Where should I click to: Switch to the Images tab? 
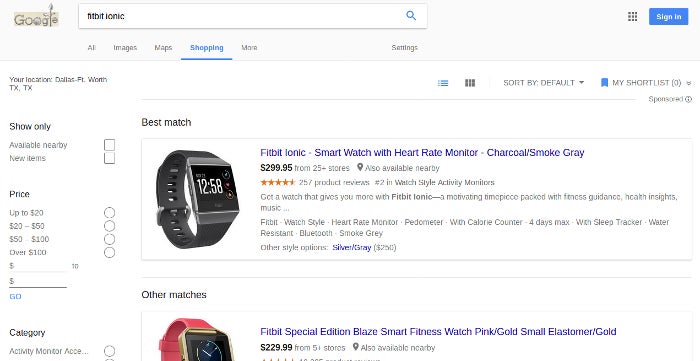(x=125, y=47)
